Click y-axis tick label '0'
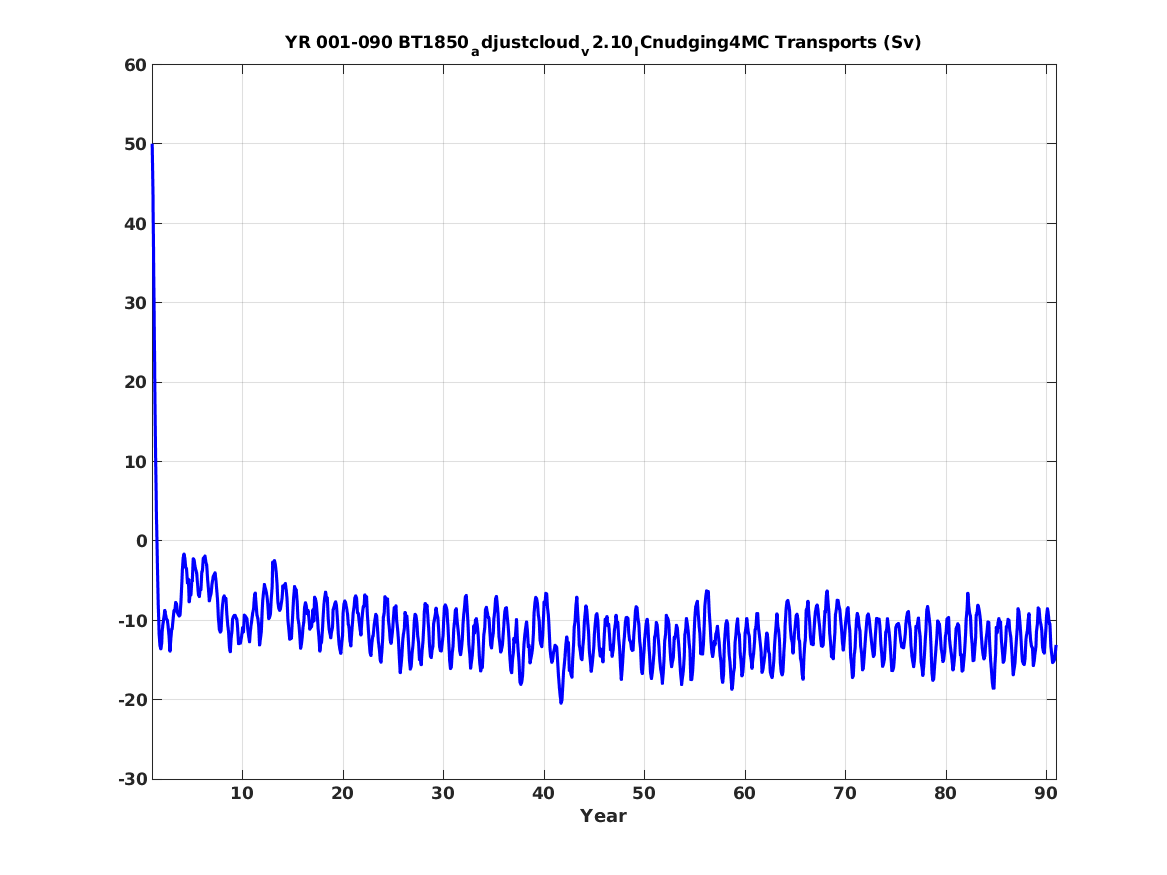Viewport: 1167px width, 875px height. (142, 541)
